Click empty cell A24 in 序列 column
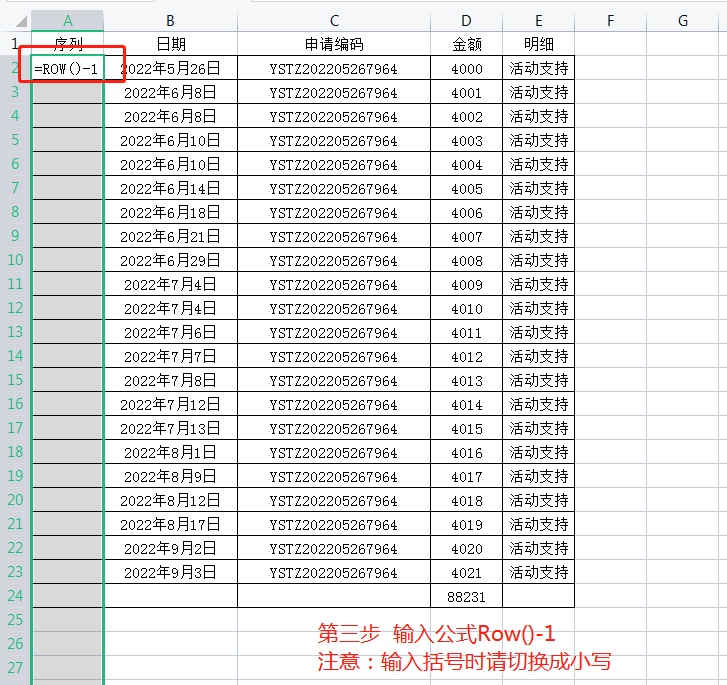The width and height of the screenshot is (727, 685). pyautogui.click(x=68, y=595)
